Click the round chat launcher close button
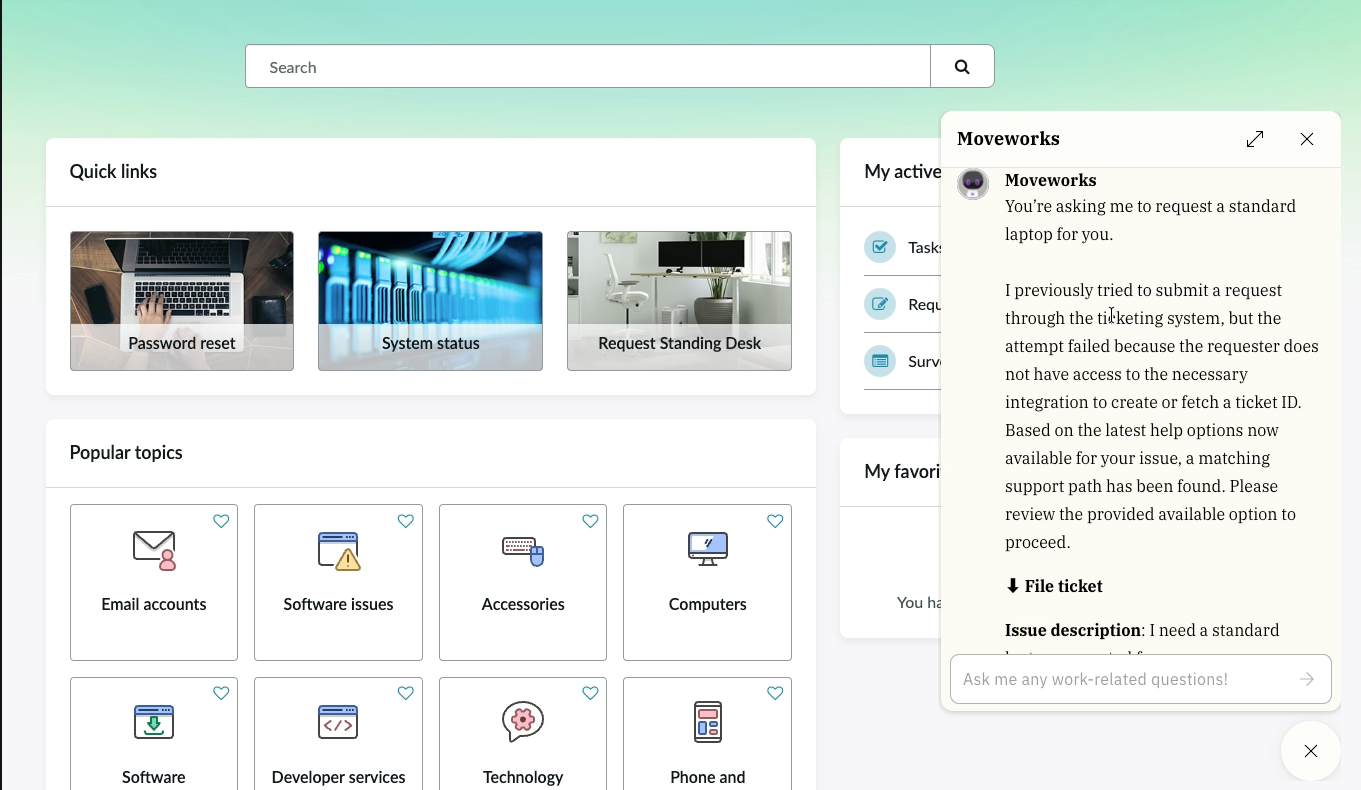 click(x=1311, y=751)
